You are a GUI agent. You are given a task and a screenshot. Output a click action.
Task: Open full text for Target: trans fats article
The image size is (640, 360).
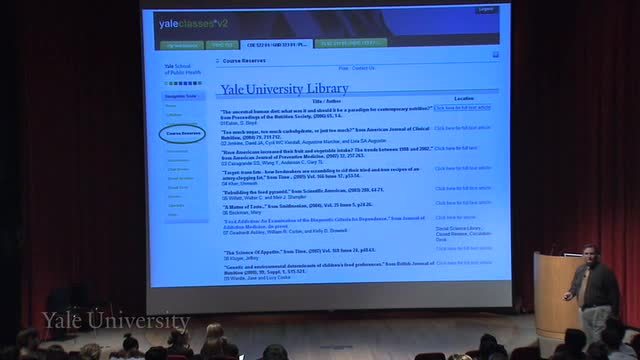[463, 168]
